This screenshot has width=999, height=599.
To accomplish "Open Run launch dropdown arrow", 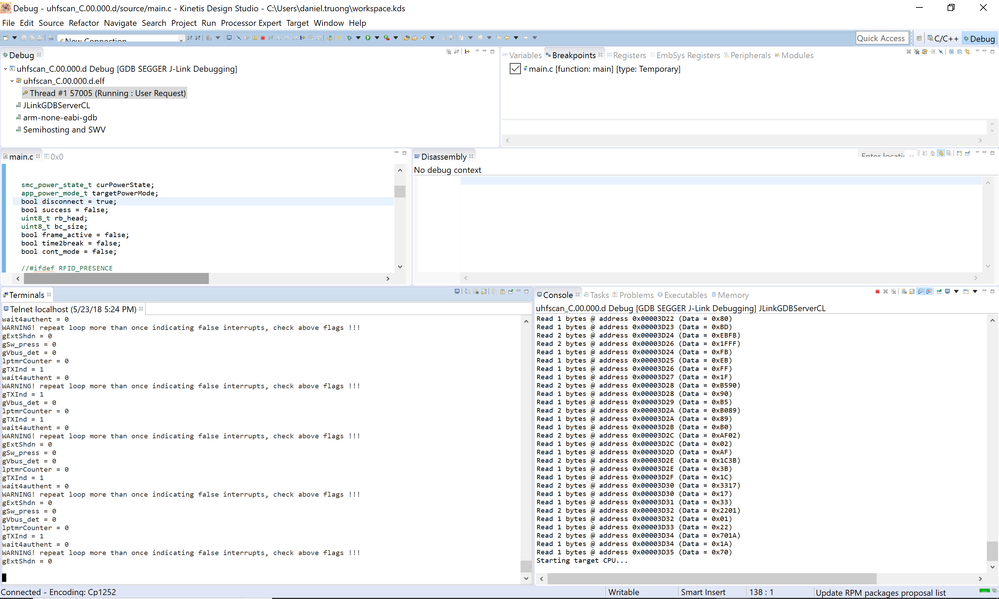I will click(377, 38).
